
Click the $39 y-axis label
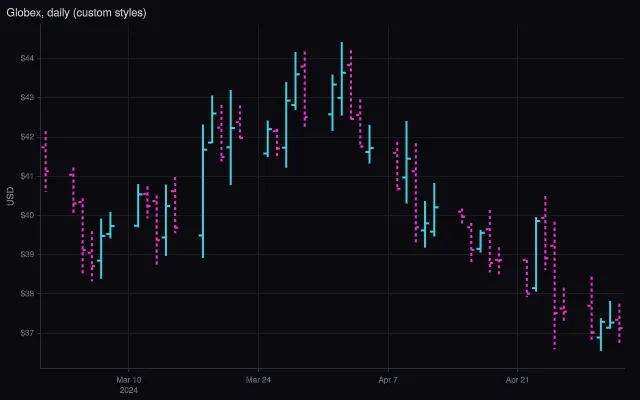27,254
